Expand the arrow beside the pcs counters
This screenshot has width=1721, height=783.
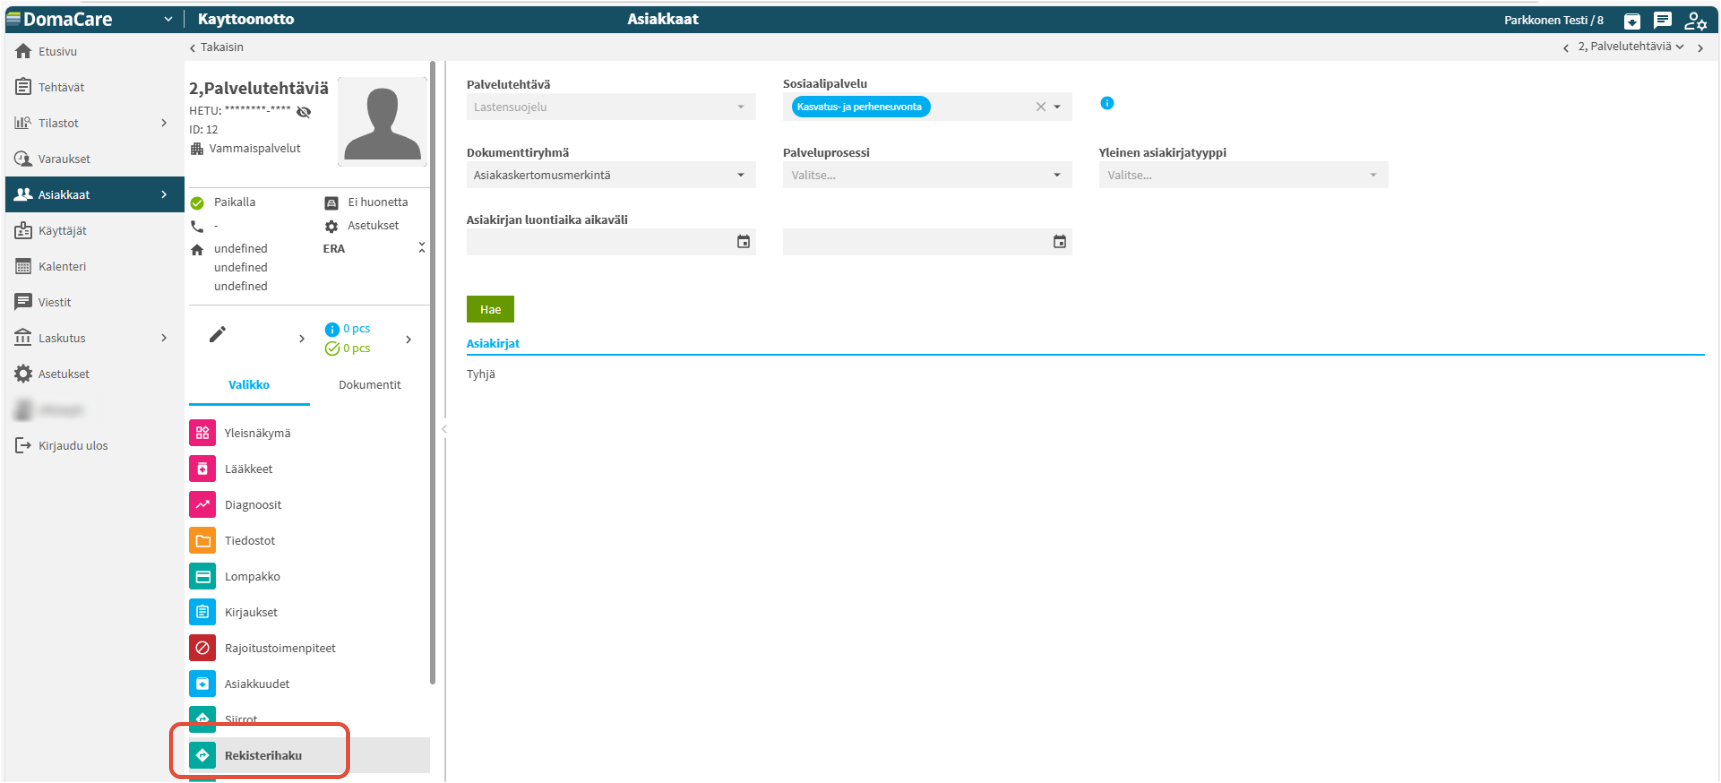[x=409, y=340]
